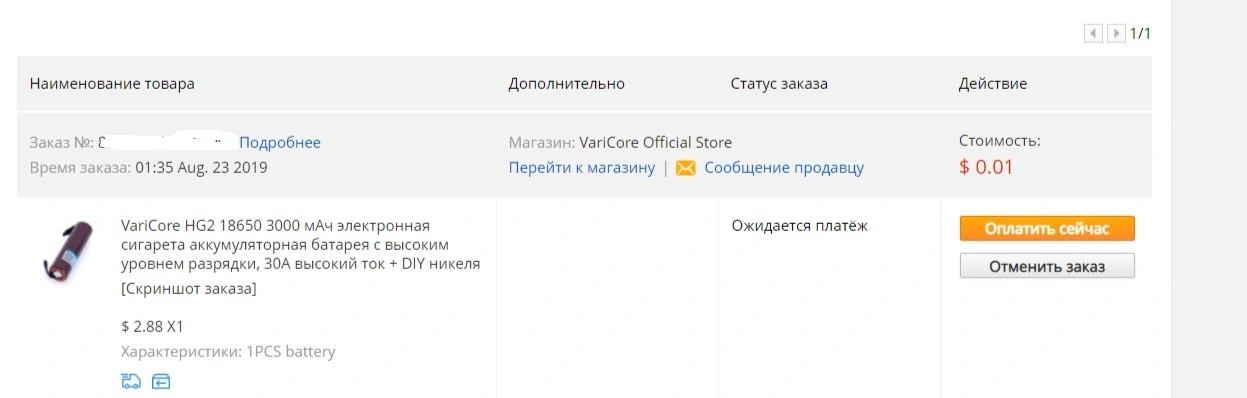Open the [Скриншот заказа] link

189,289
